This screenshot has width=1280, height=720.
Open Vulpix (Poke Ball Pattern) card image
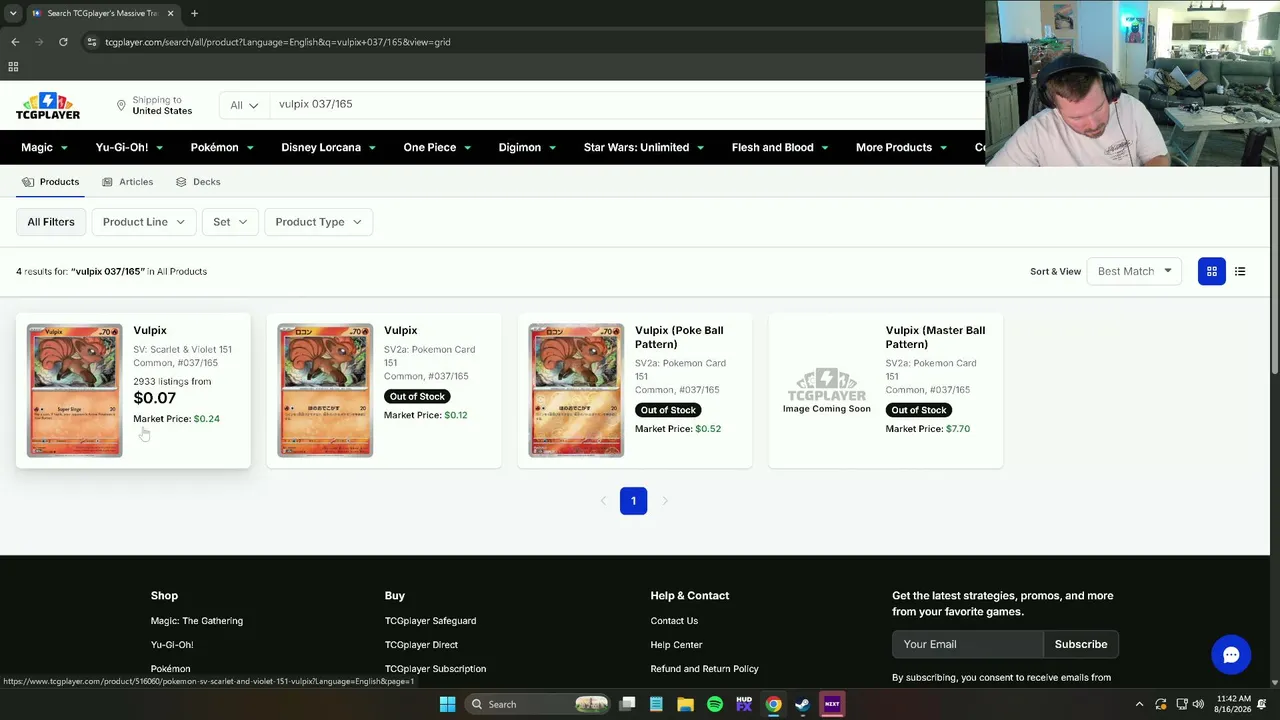pos(576,390)
